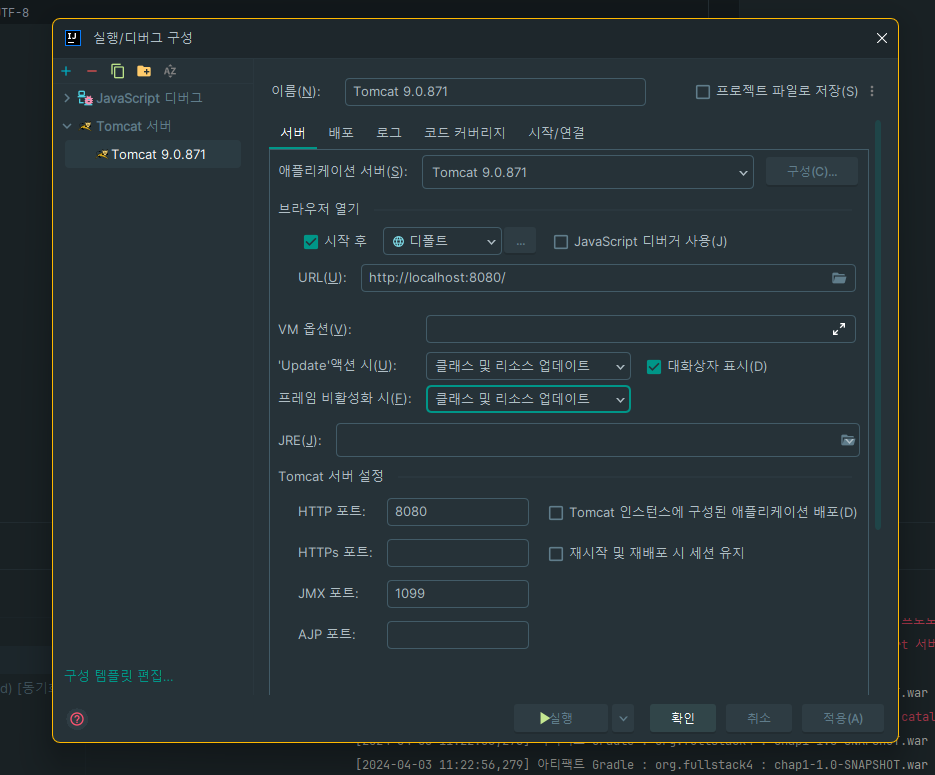Uncheck 대화상자 표시 checkbox

click(x=654, y=367)
